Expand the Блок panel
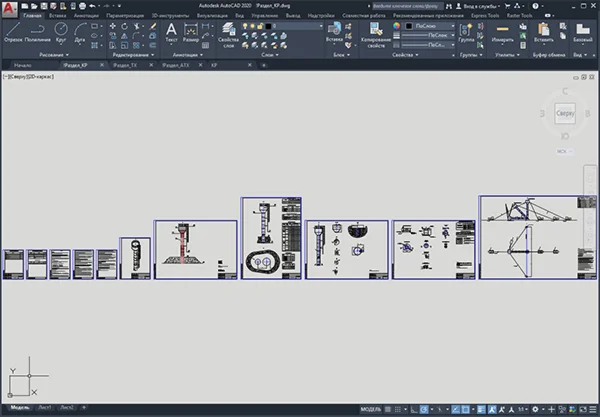 point(341,55)
